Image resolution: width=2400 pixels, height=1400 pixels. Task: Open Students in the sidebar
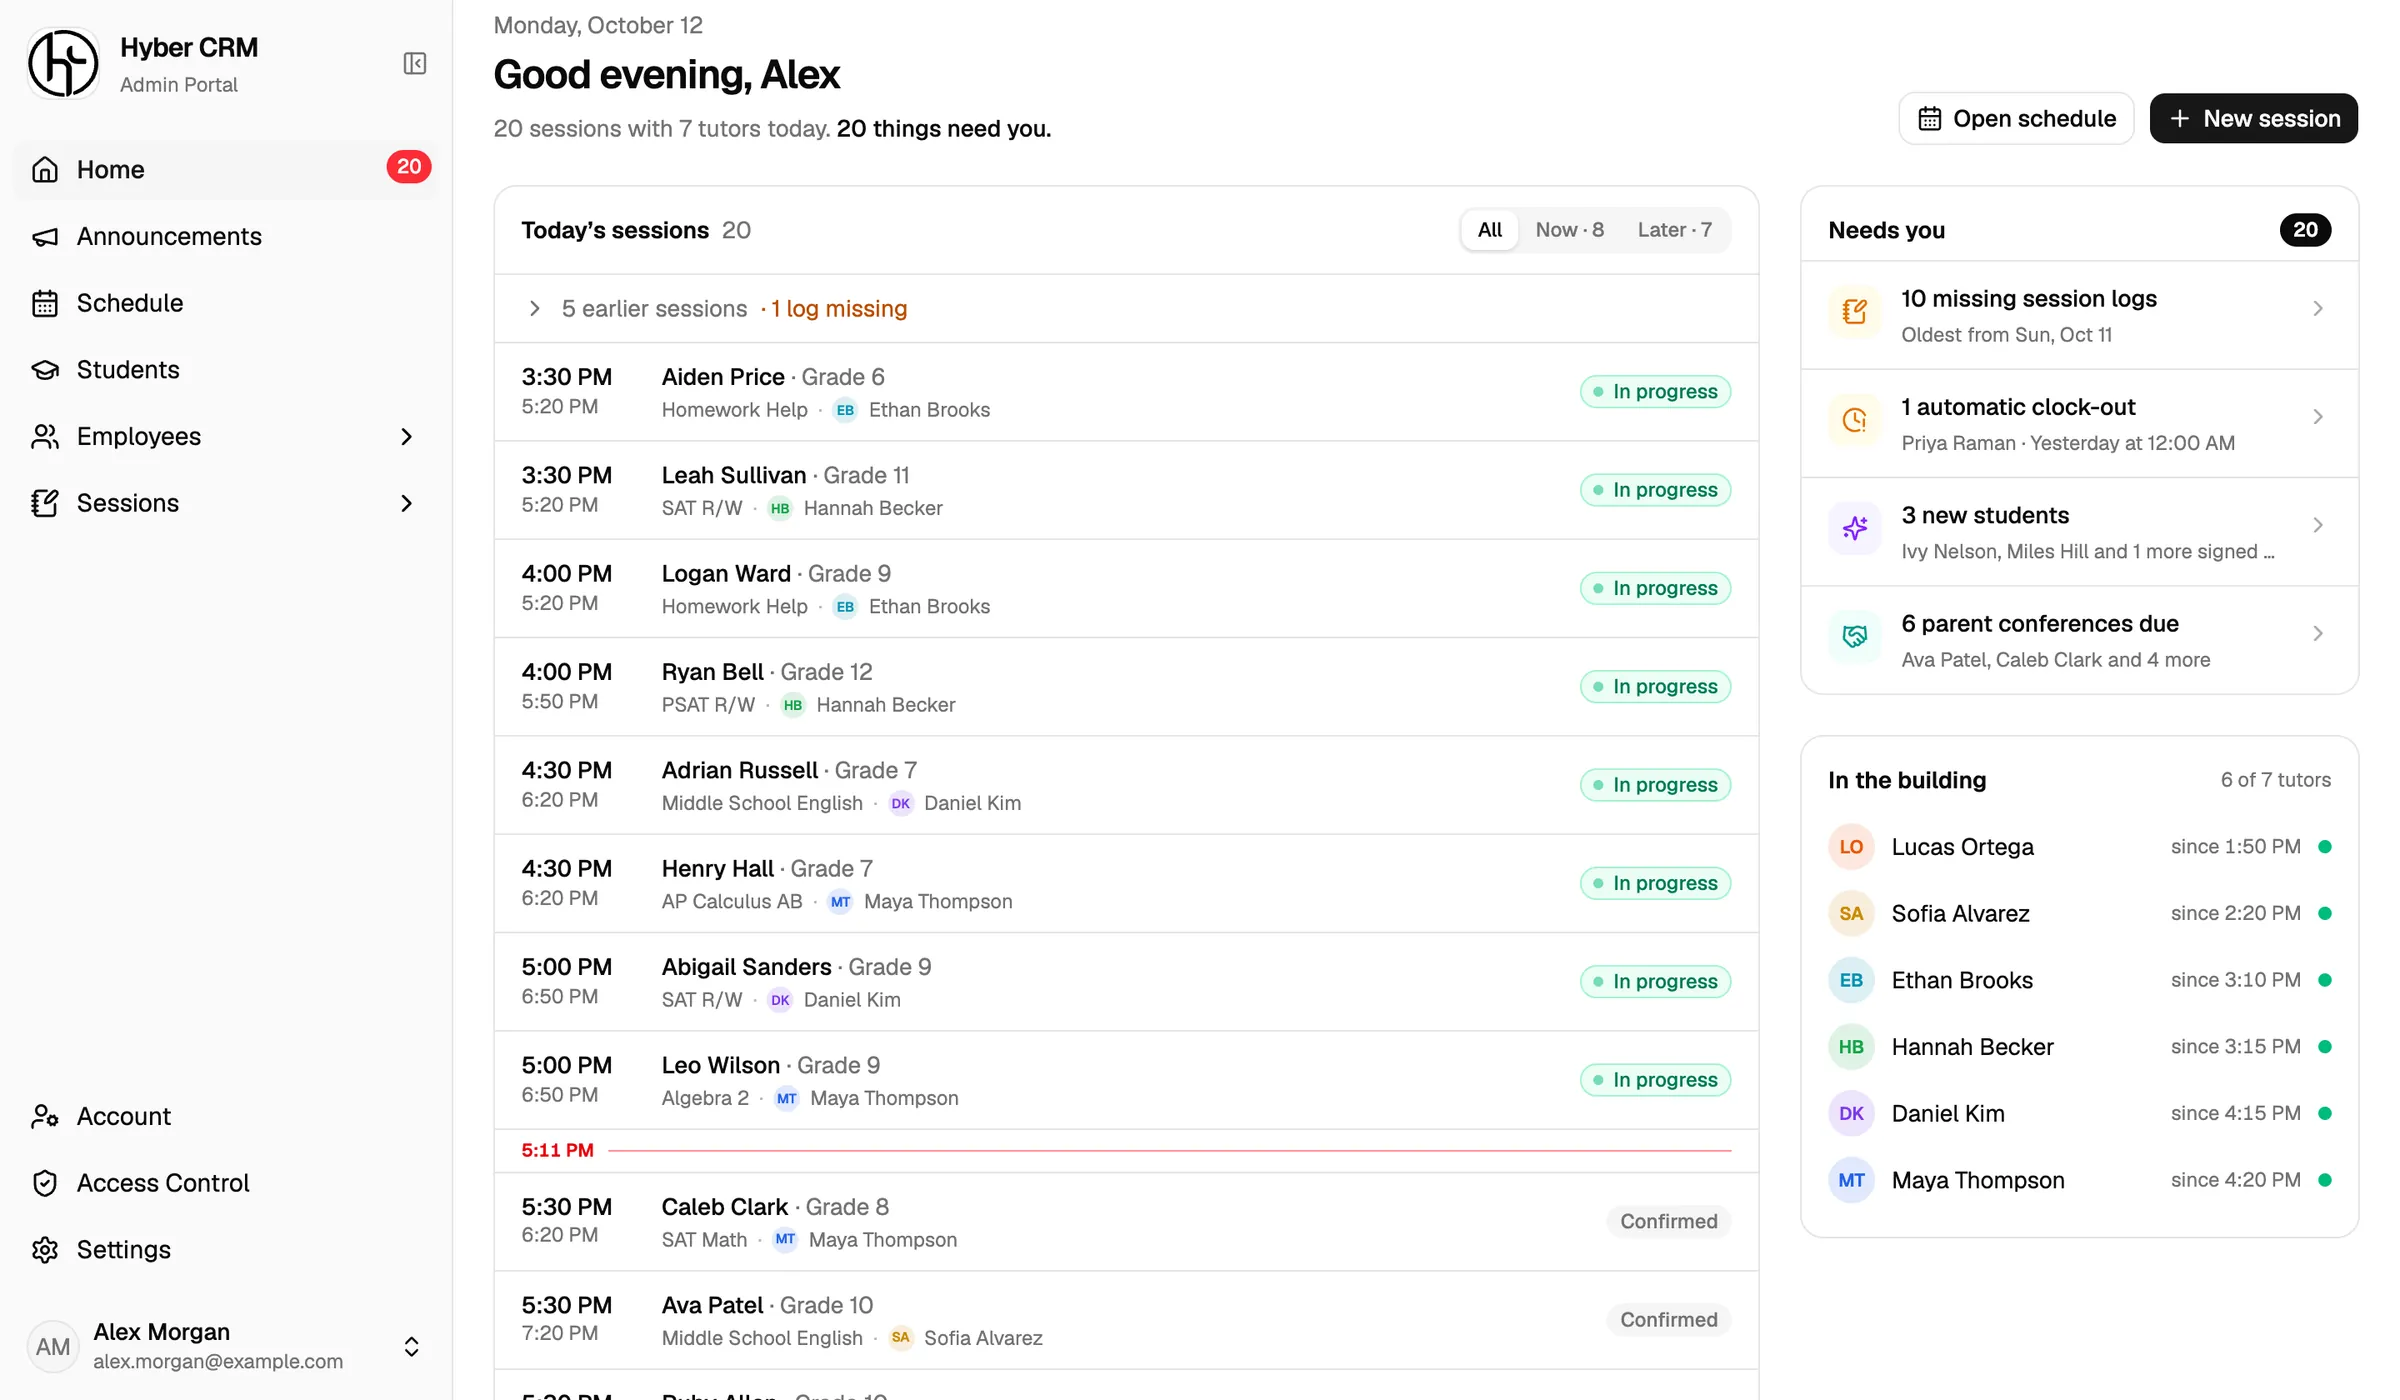(x=226, y=370)
